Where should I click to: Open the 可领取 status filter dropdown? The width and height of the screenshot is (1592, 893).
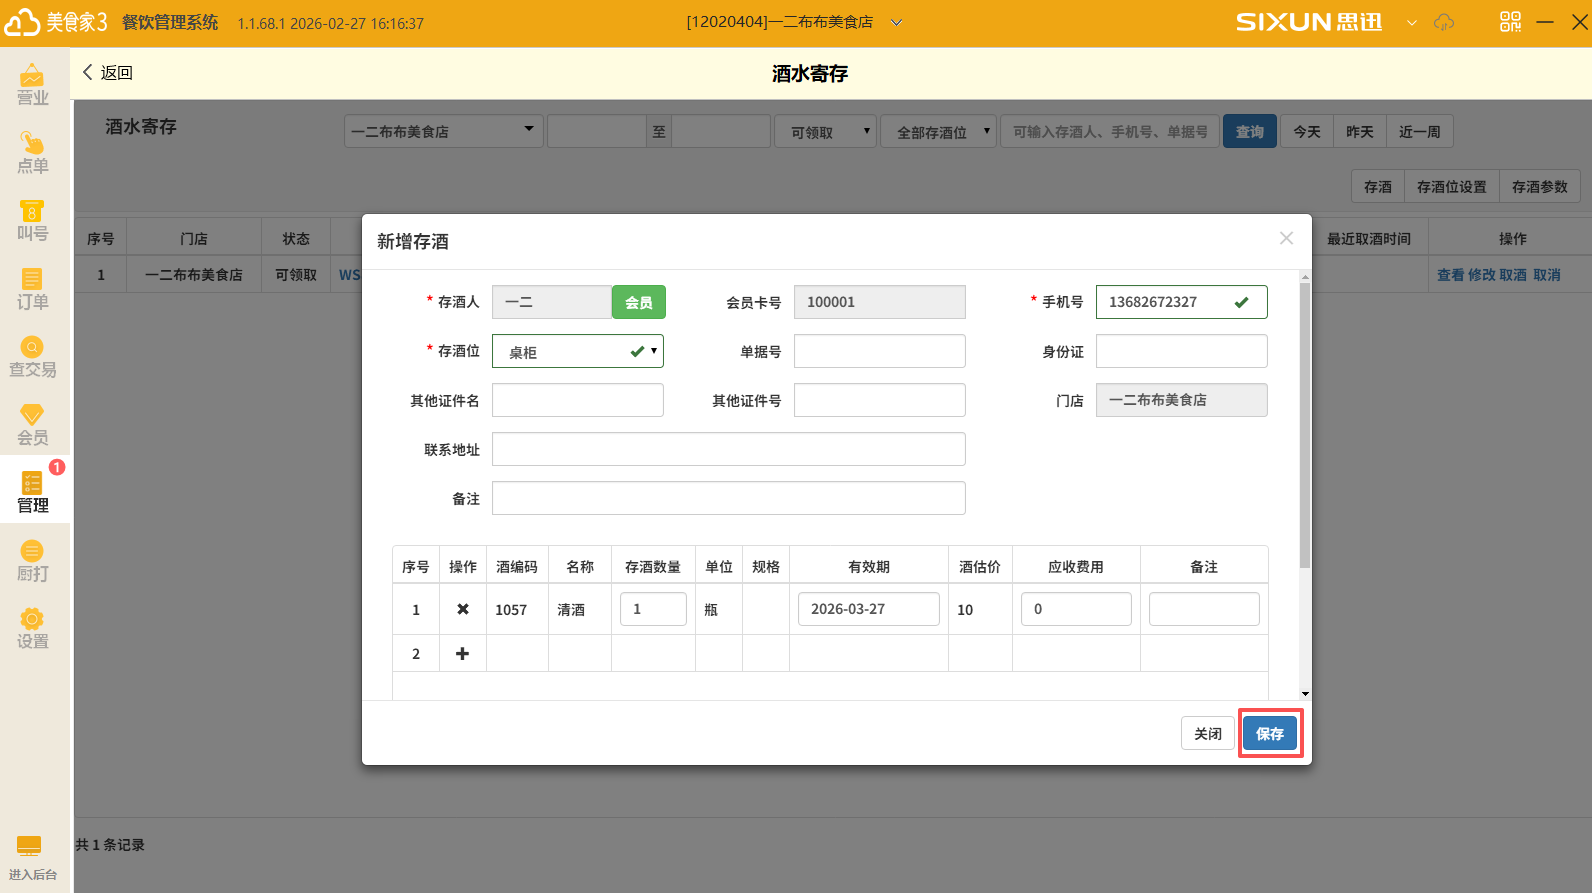click(x=825, y=132)
